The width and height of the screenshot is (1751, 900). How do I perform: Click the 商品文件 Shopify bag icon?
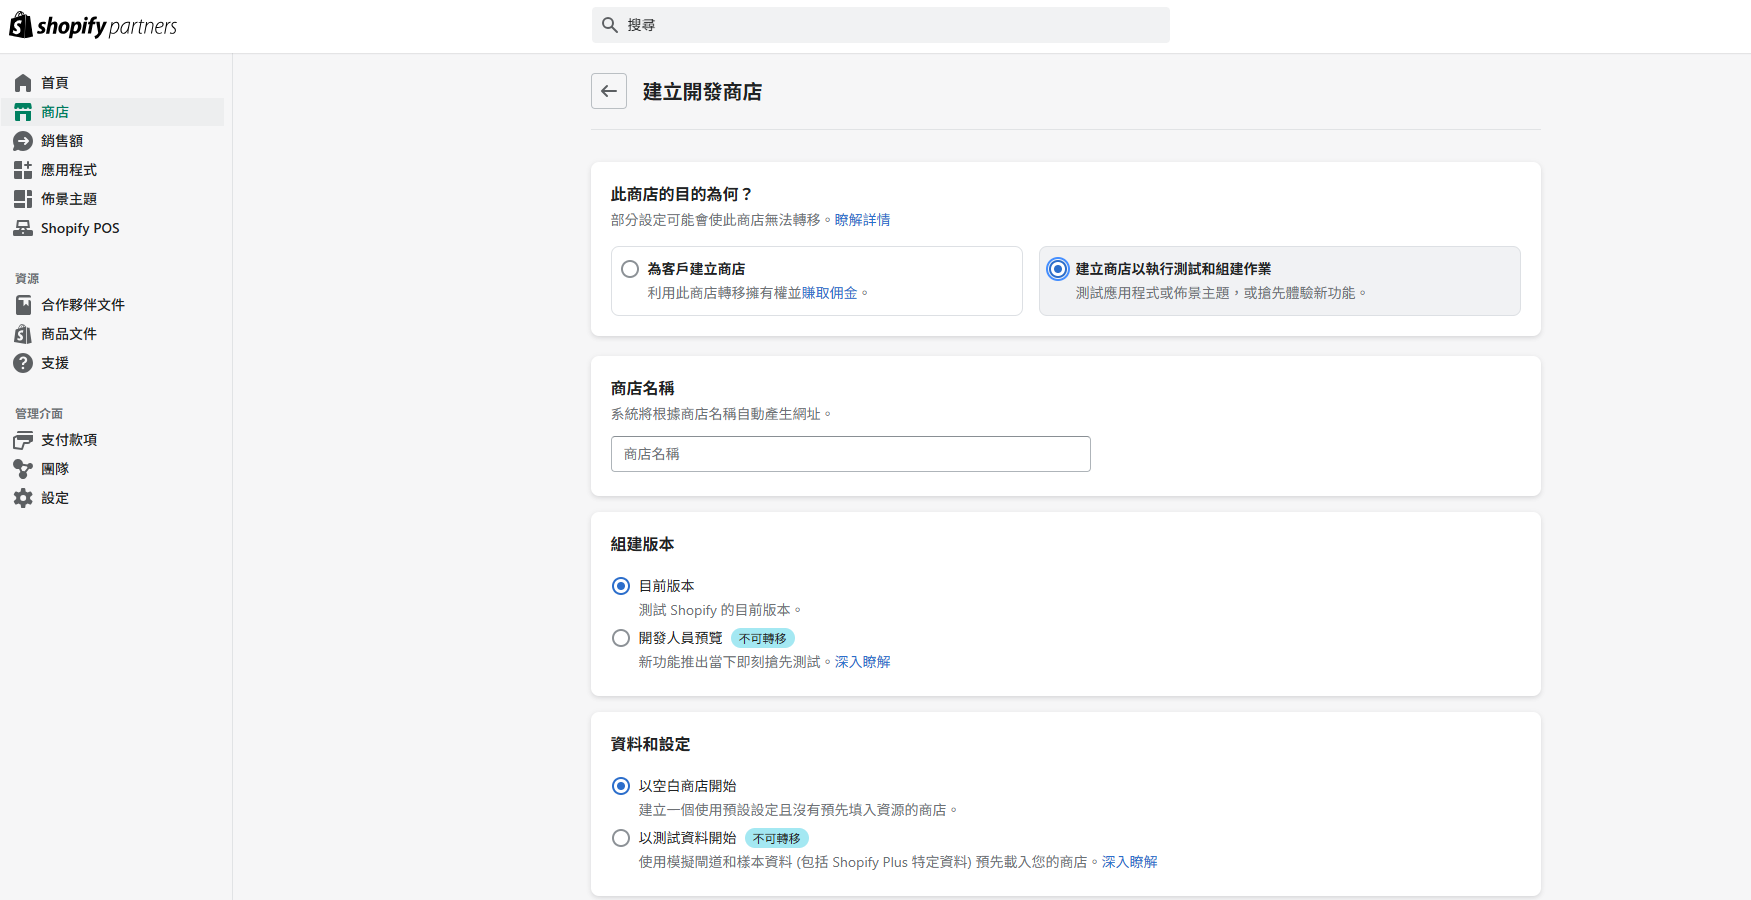tap(23, 334)
